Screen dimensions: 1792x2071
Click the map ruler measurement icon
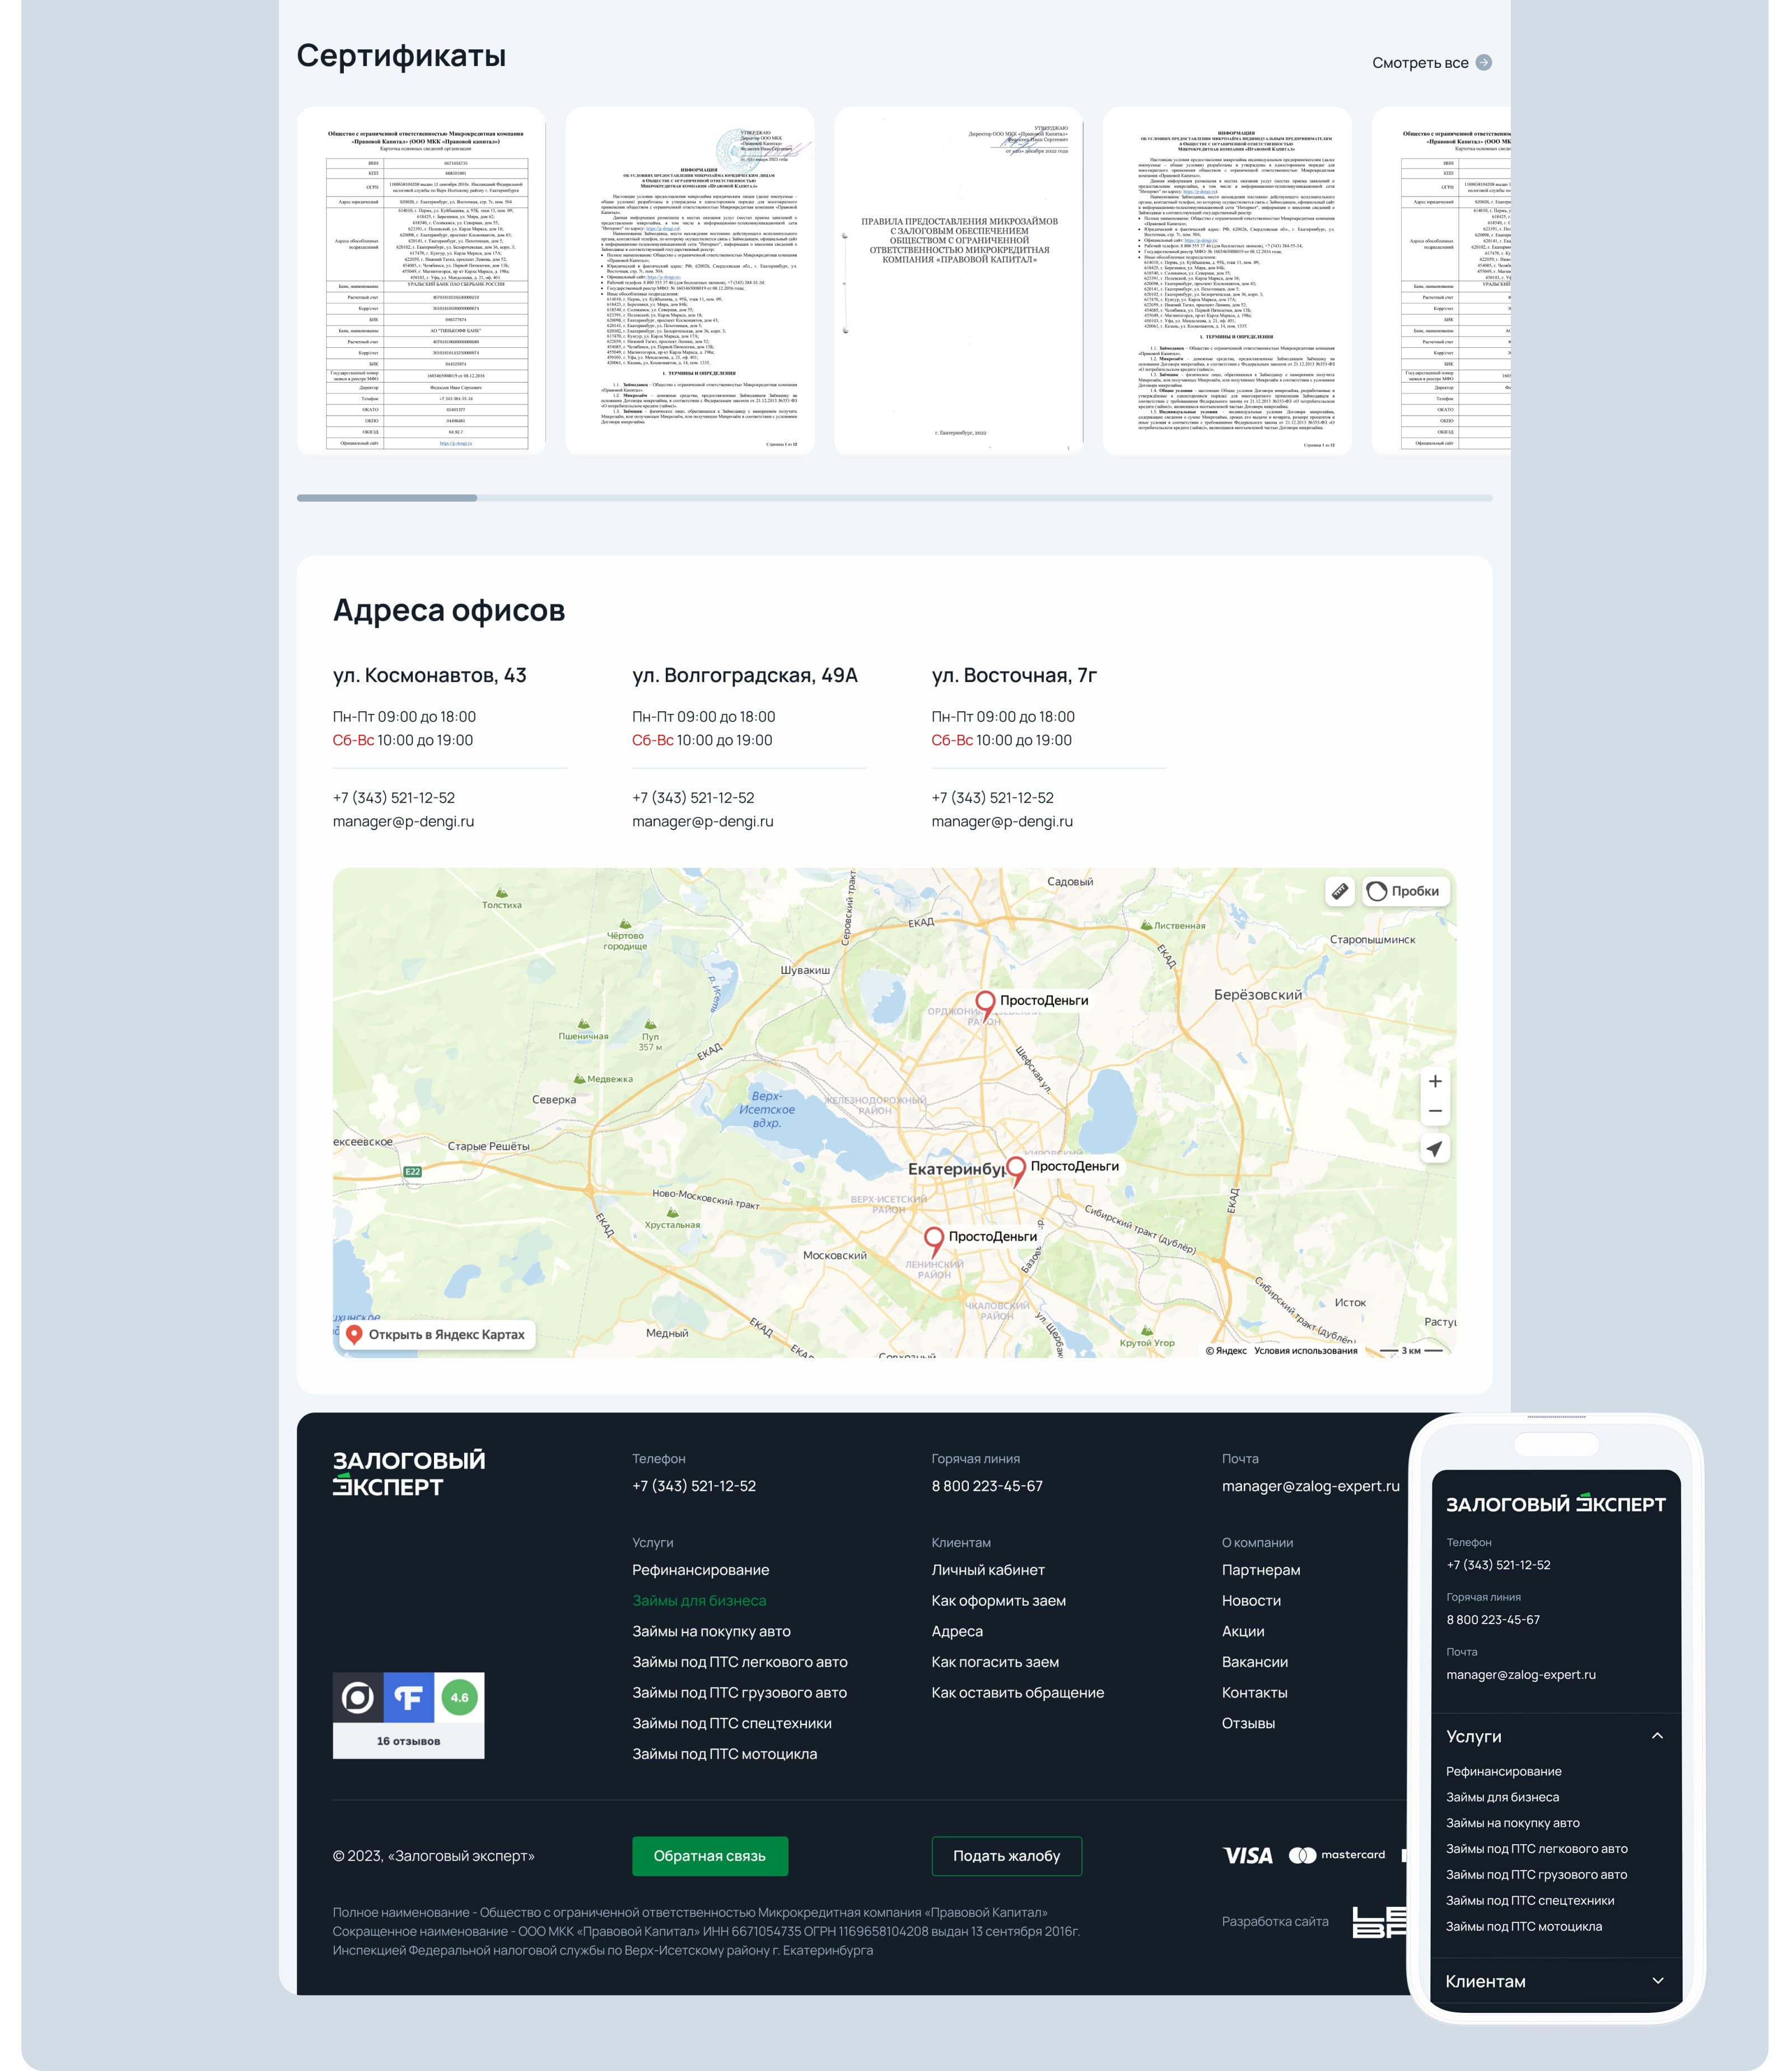[x=1339, y=890]
